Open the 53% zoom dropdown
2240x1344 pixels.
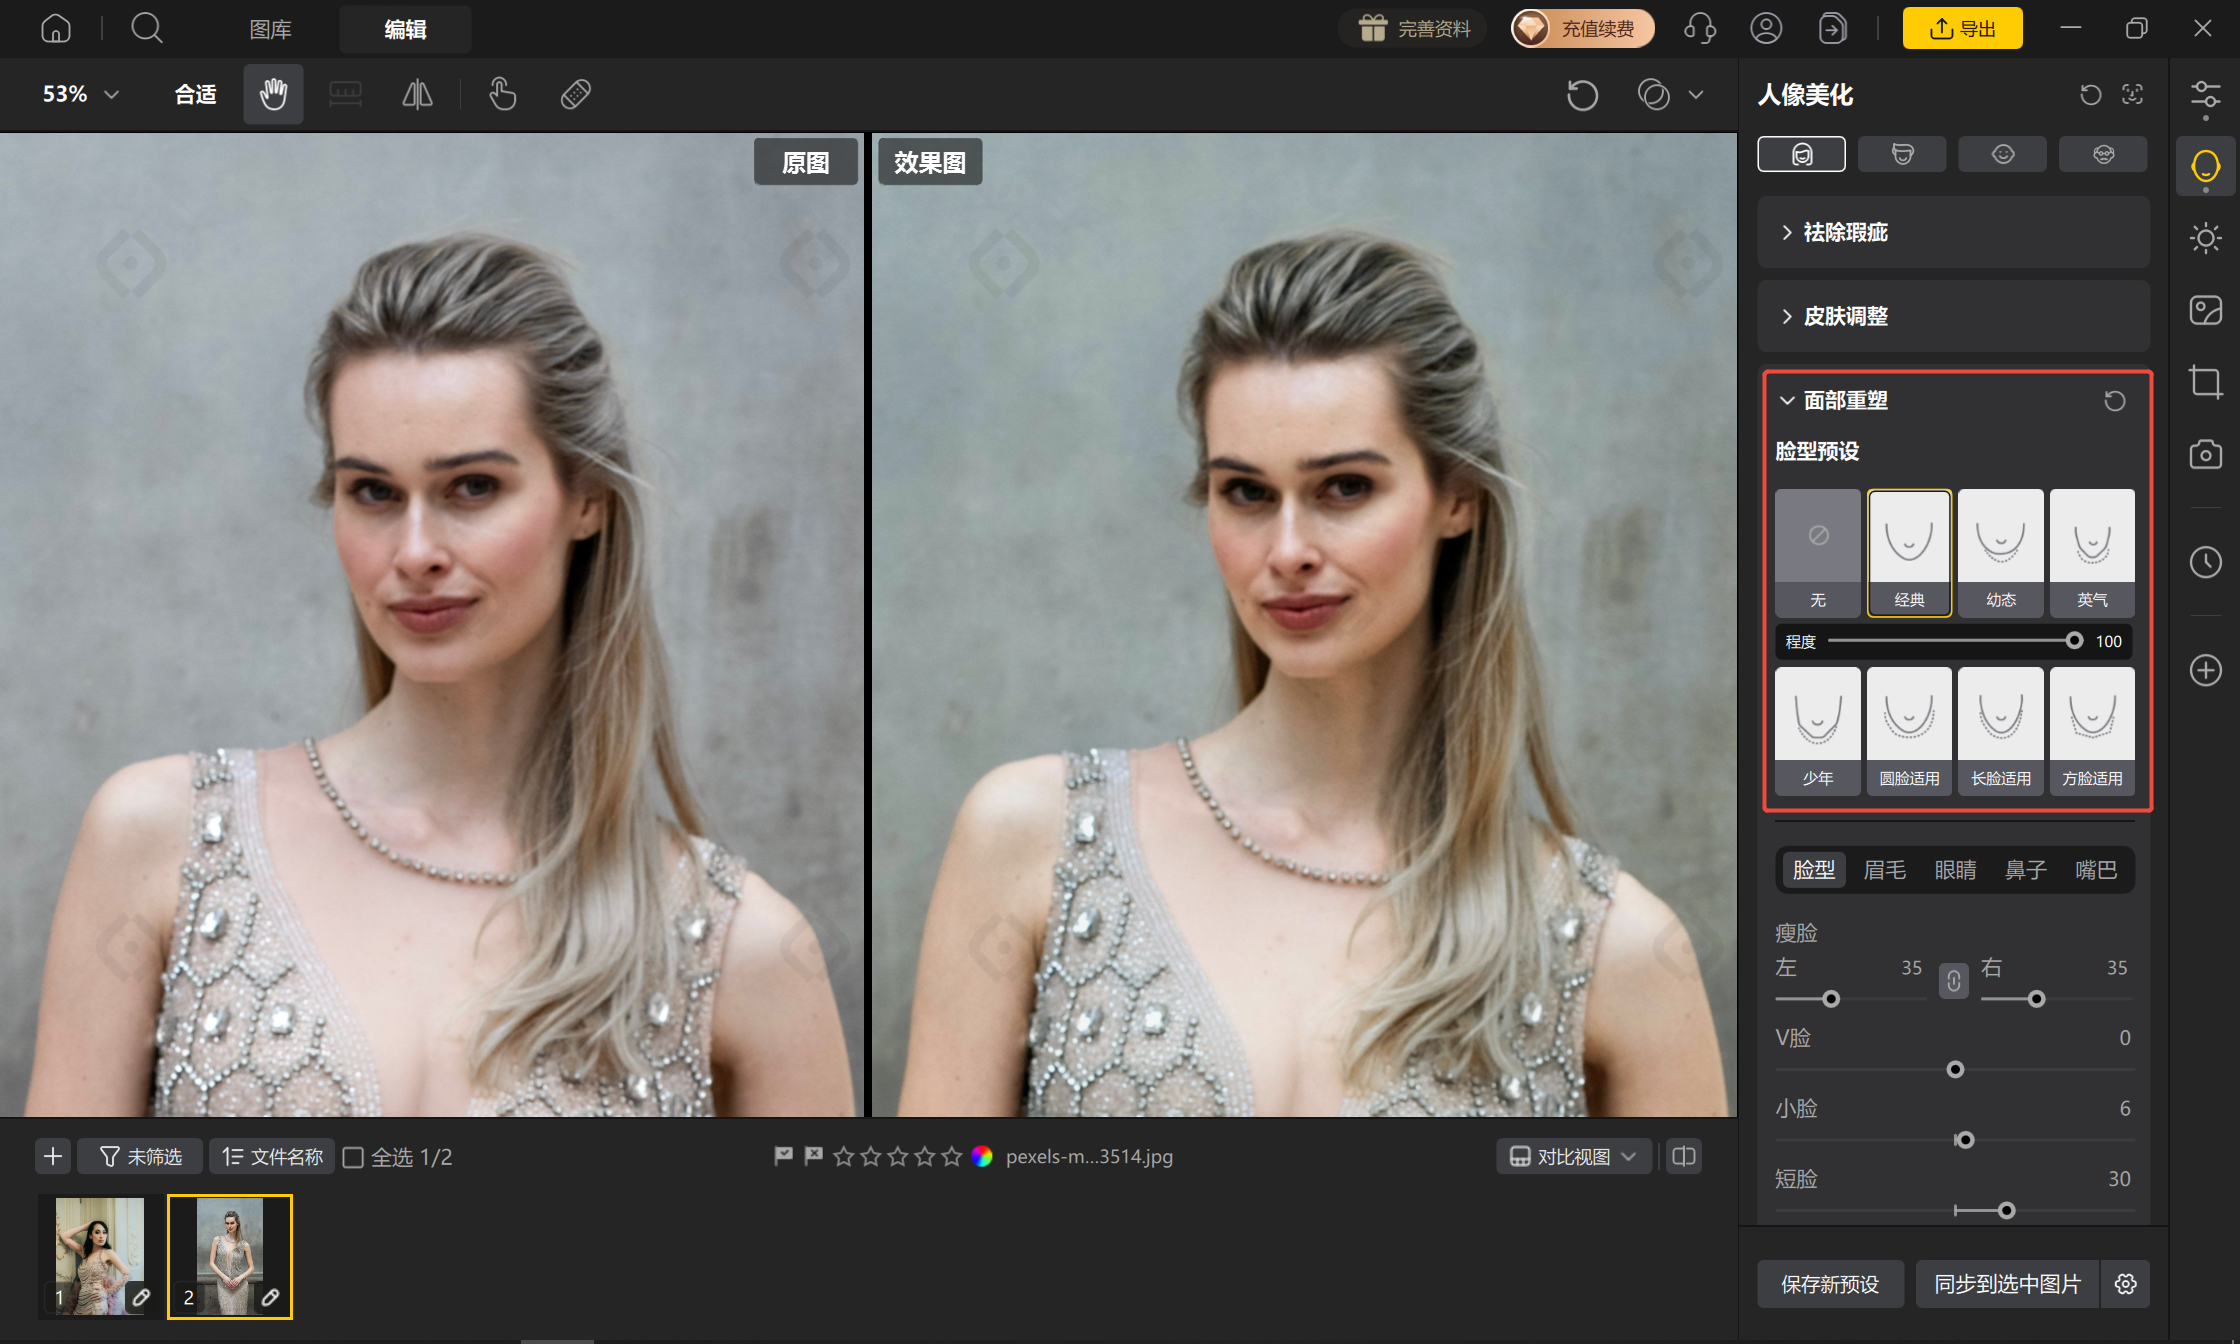80,94
